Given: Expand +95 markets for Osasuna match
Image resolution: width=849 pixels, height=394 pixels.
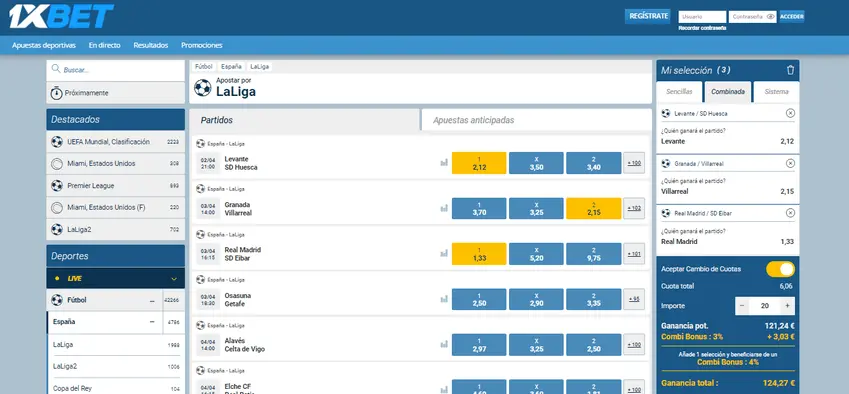Looking at the screenshot, I should 634,299.
